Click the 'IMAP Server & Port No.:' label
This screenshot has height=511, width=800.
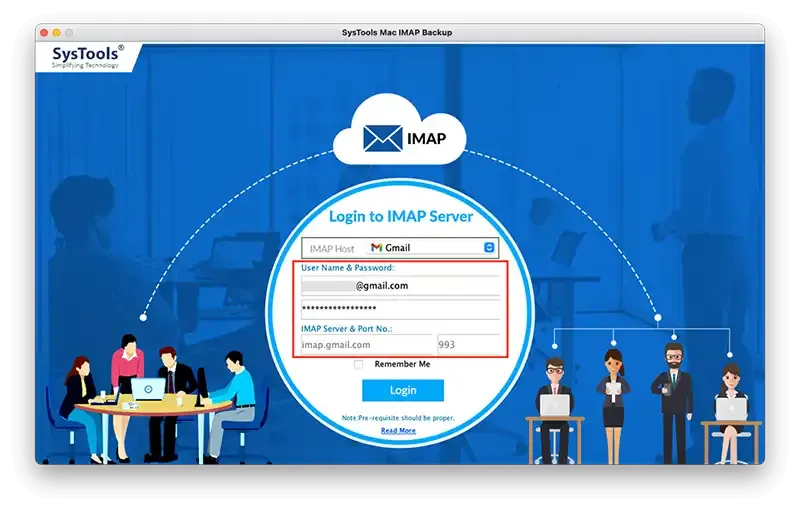pos(347,329)
